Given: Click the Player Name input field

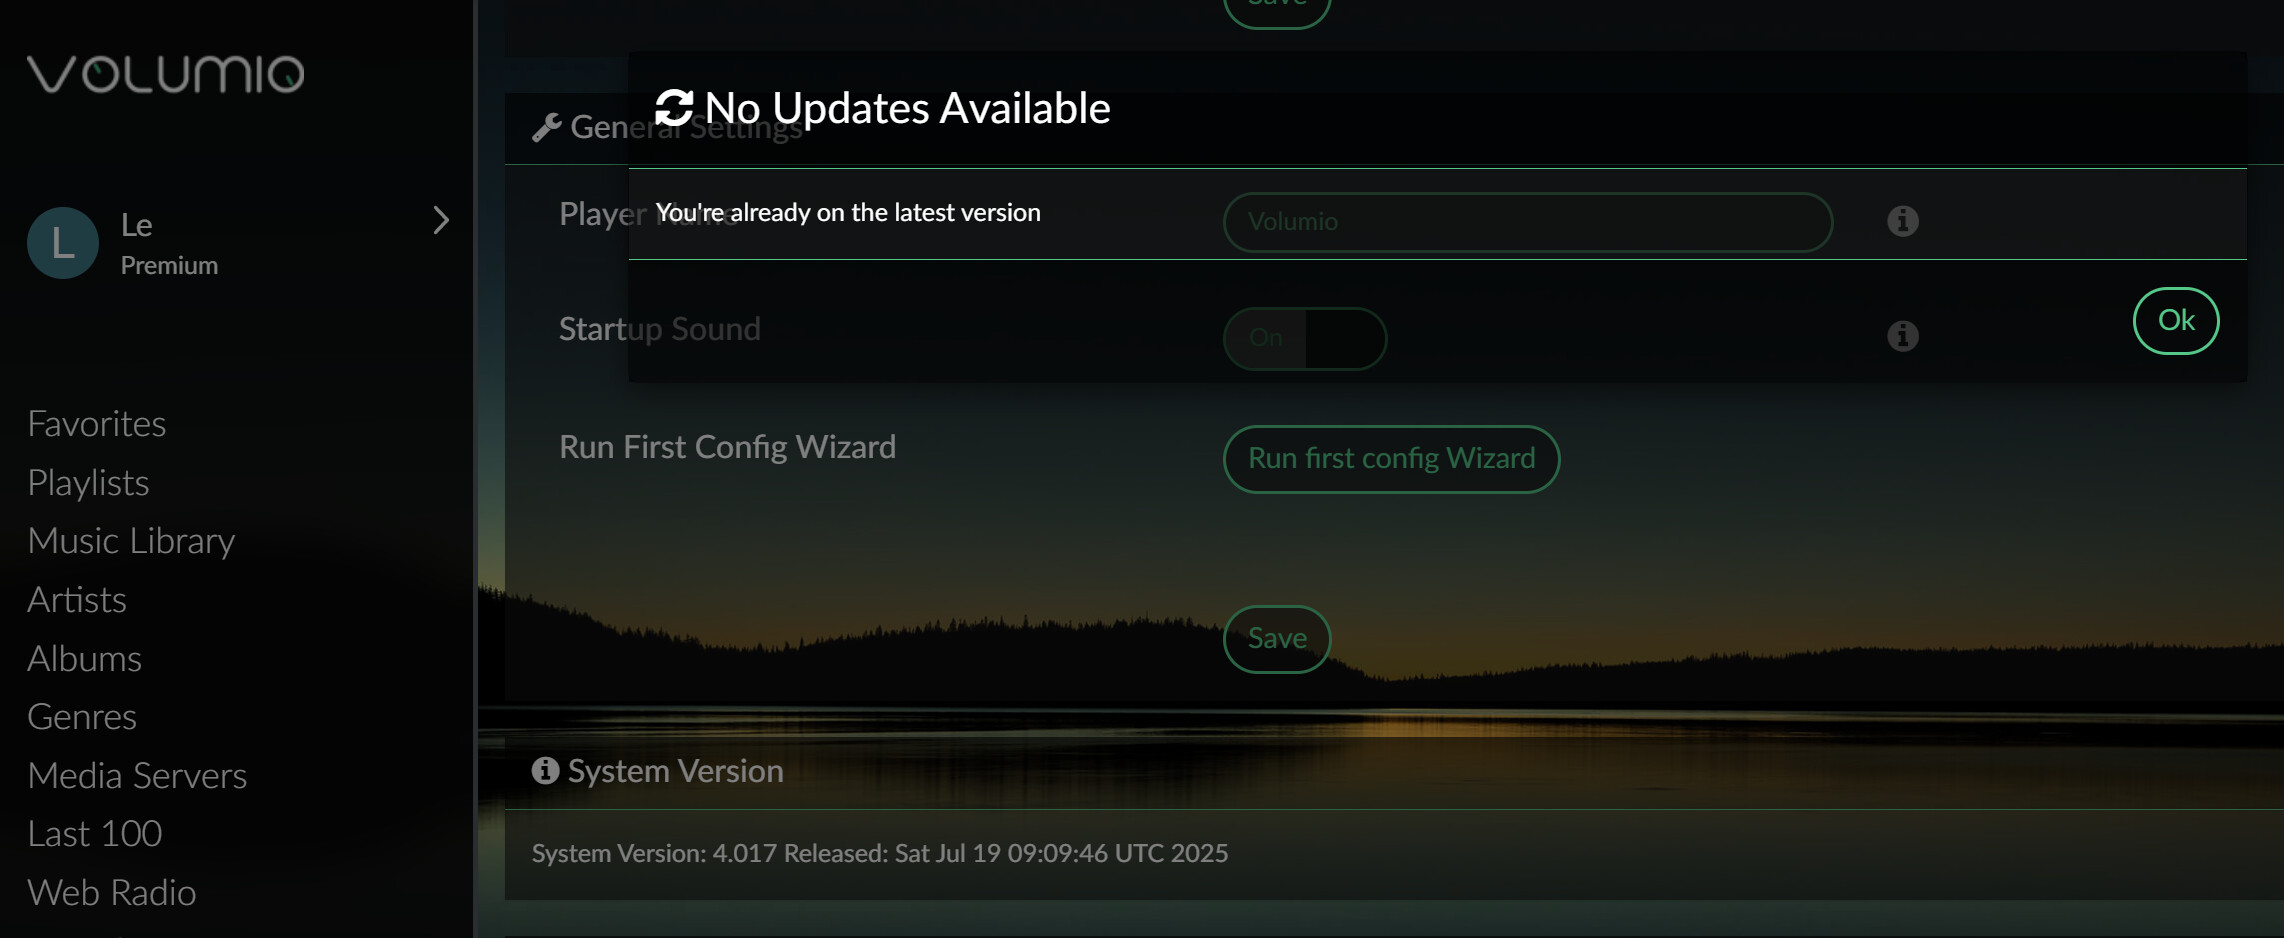Looking at the screenshot, I should [x=1528, y=222].
